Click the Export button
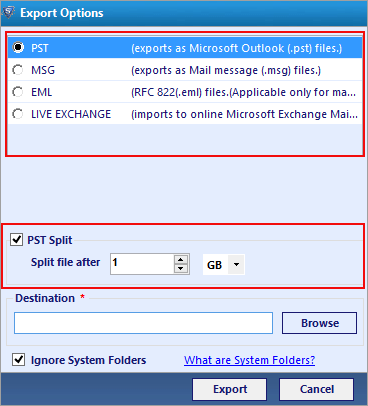368x406 pixels. (230, 389)
